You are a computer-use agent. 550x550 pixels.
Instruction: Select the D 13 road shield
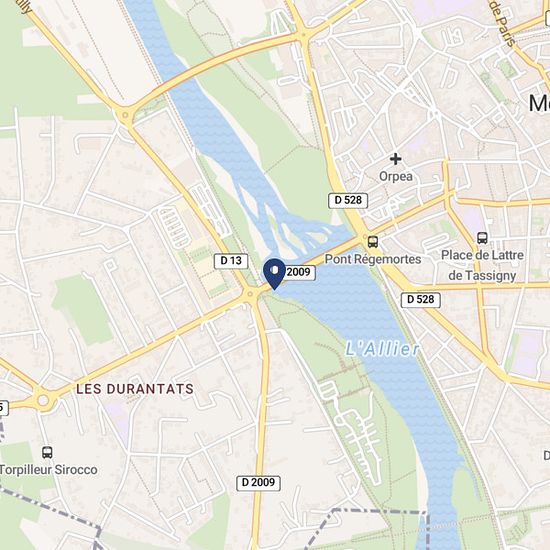coord(231,261)
